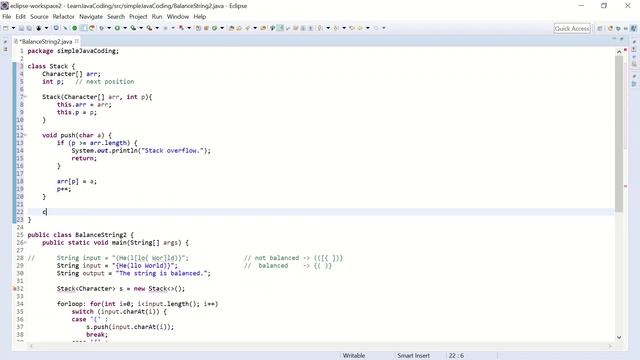This screenshot has width=640, height=360.
Task: Click the Stack overflow println line
Action: pyautogui.click(x=141, y=151)
